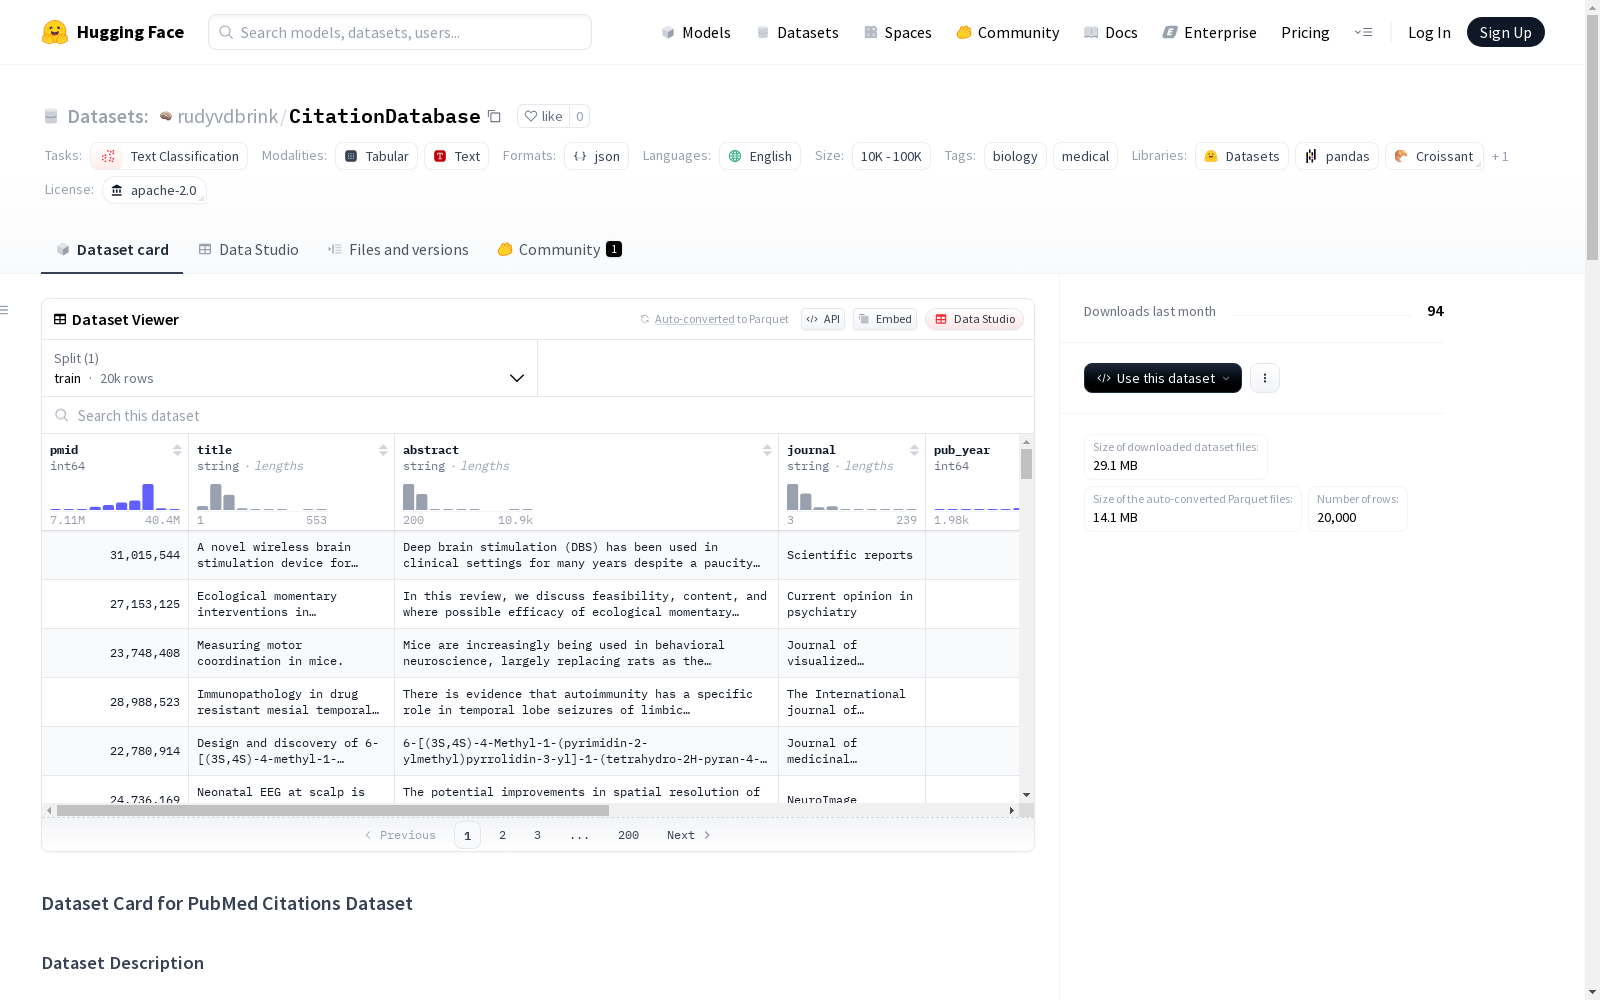
Task: Open Community in top navigation
Action: 1008,32
